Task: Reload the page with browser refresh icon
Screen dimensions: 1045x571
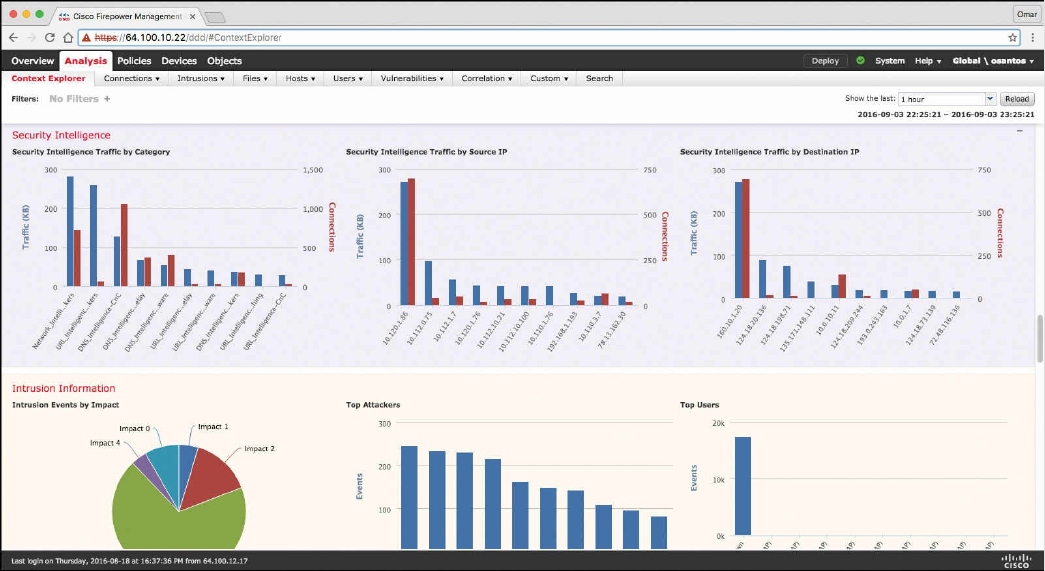Action: (49, 38)
